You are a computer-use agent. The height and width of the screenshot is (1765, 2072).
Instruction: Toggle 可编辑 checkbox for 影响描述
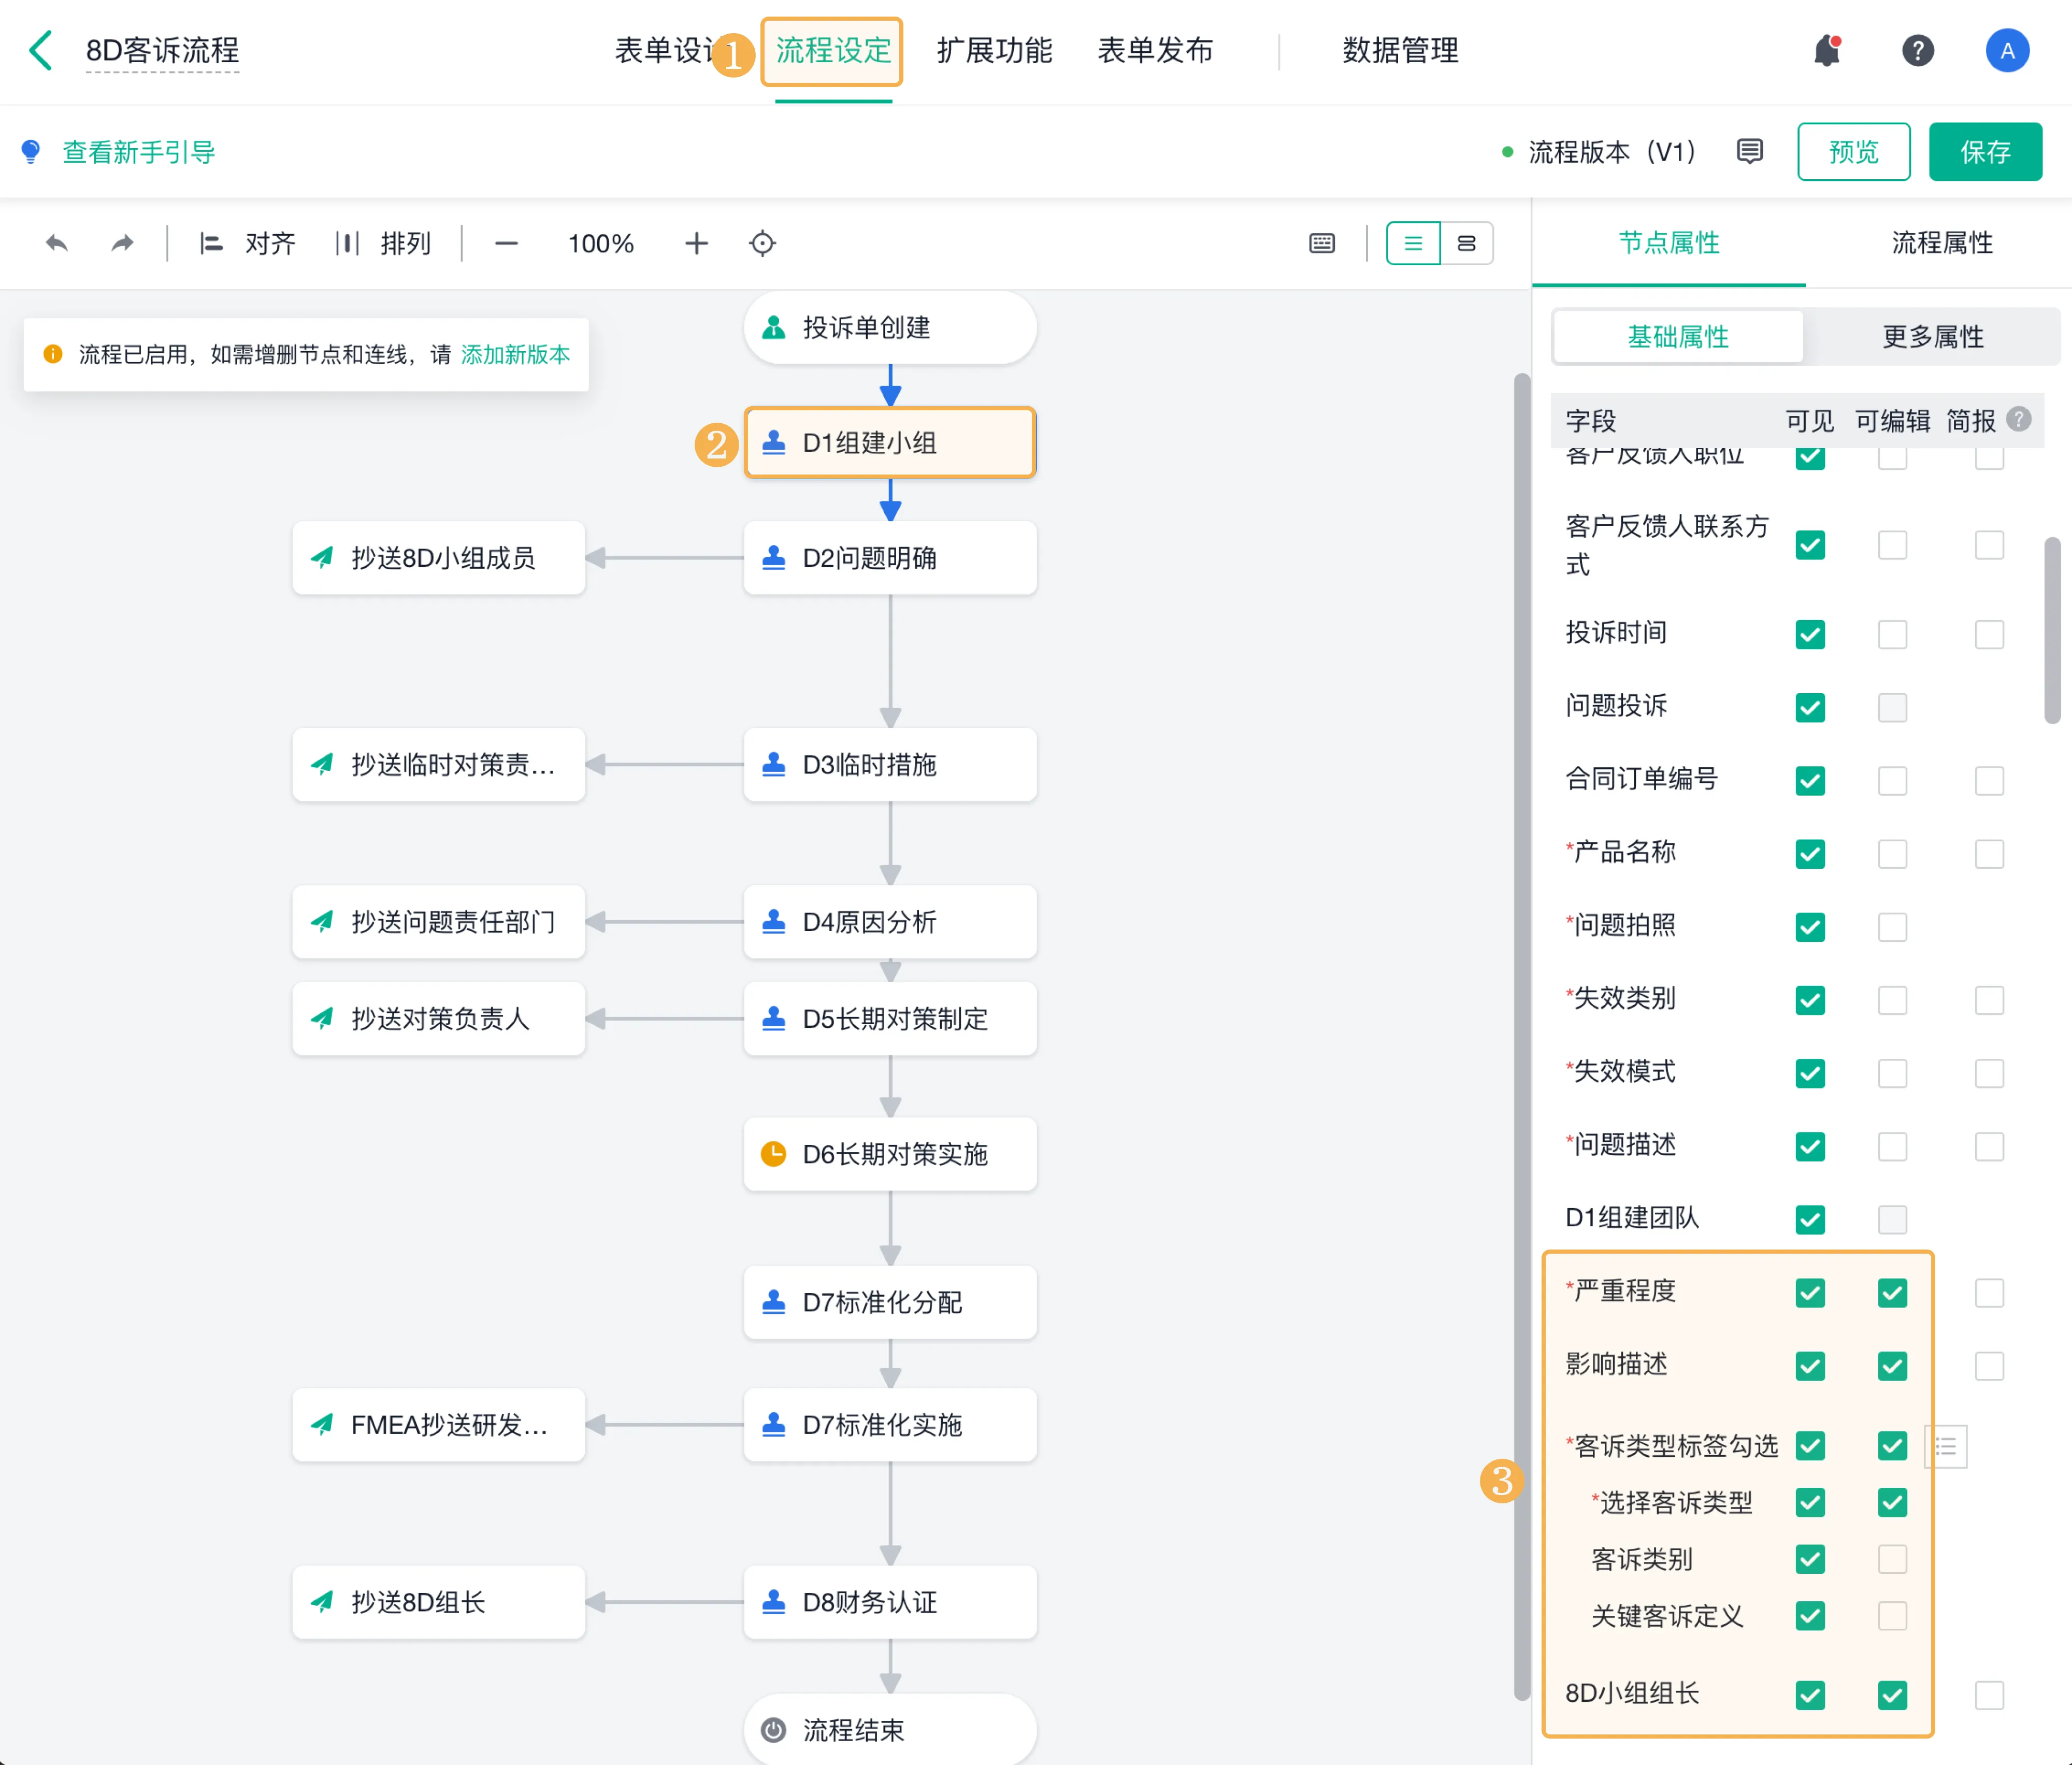[1892, 1365]
